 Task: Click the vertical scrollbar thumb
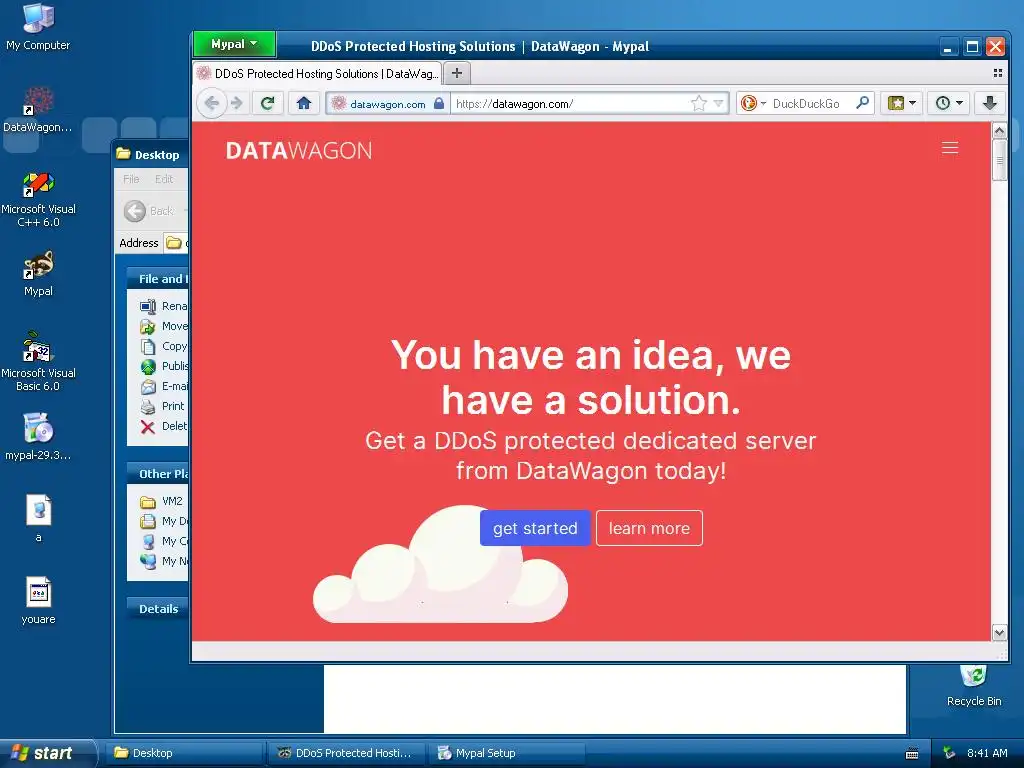click(999, 160)
